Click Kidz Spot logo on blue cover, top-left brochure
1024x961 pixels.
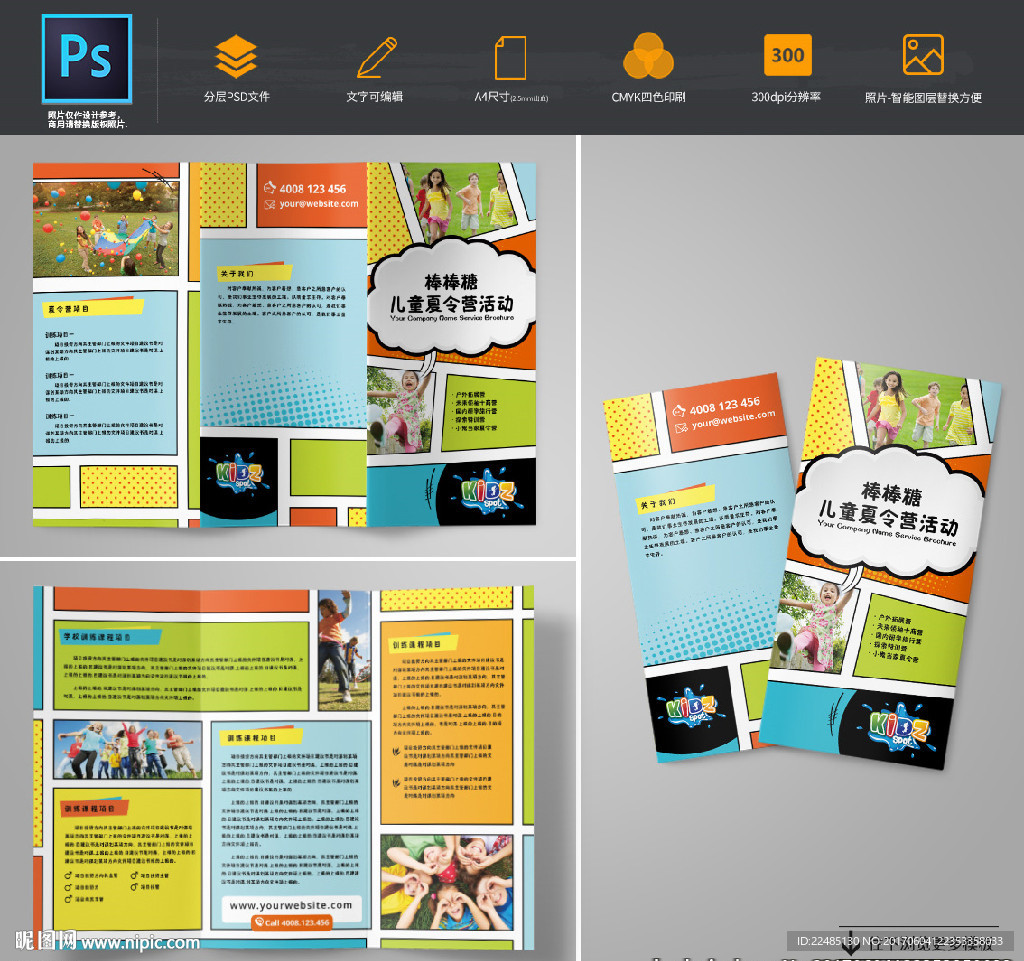(487, 492)
